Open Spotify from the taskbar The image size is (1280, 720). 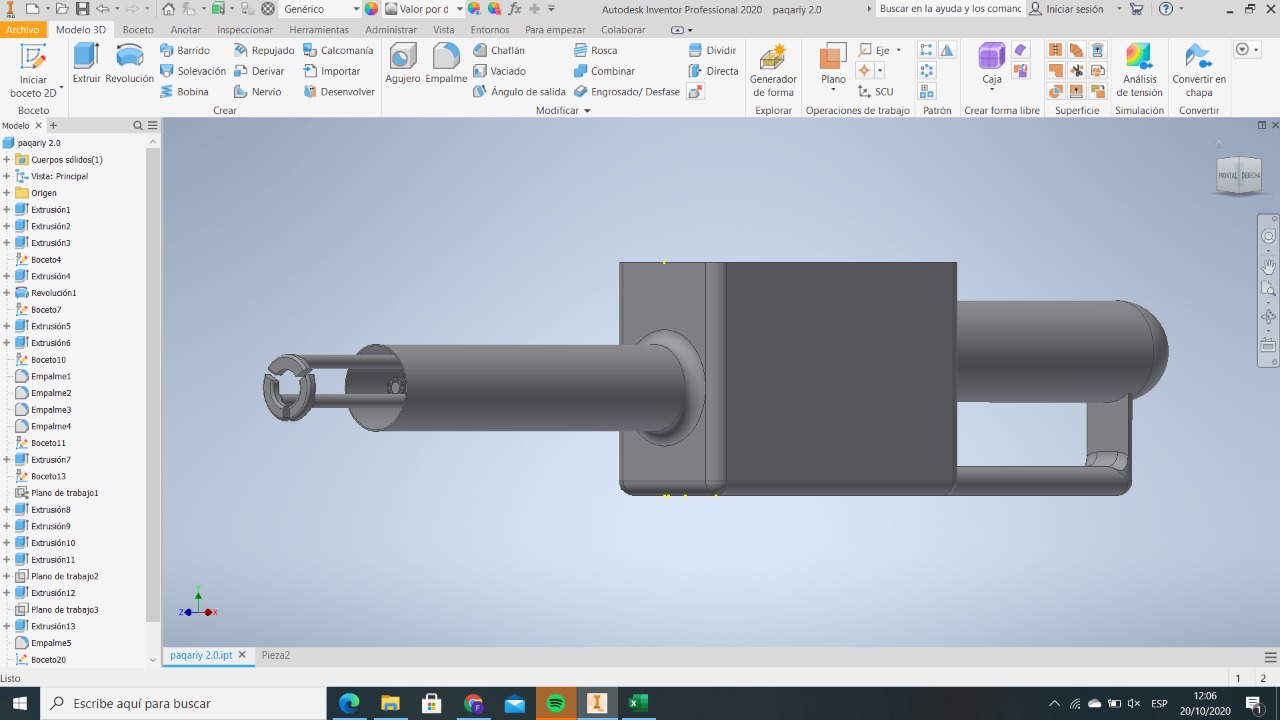[x=556, y=704]
